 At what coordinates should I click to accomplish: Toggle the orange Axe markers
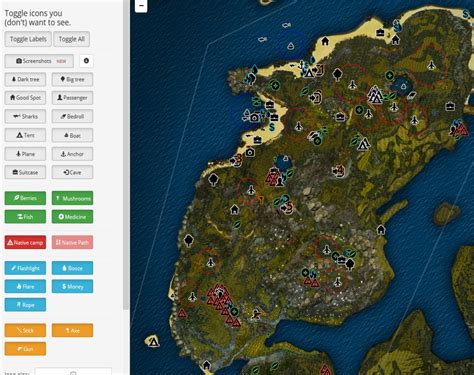72,330
